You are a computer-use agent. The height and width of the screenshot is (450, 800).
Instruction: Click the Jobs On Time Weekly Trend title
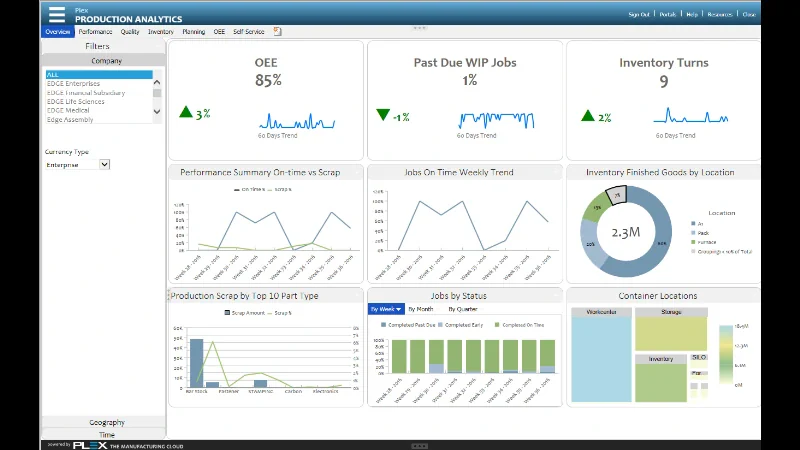click(459, 172)
